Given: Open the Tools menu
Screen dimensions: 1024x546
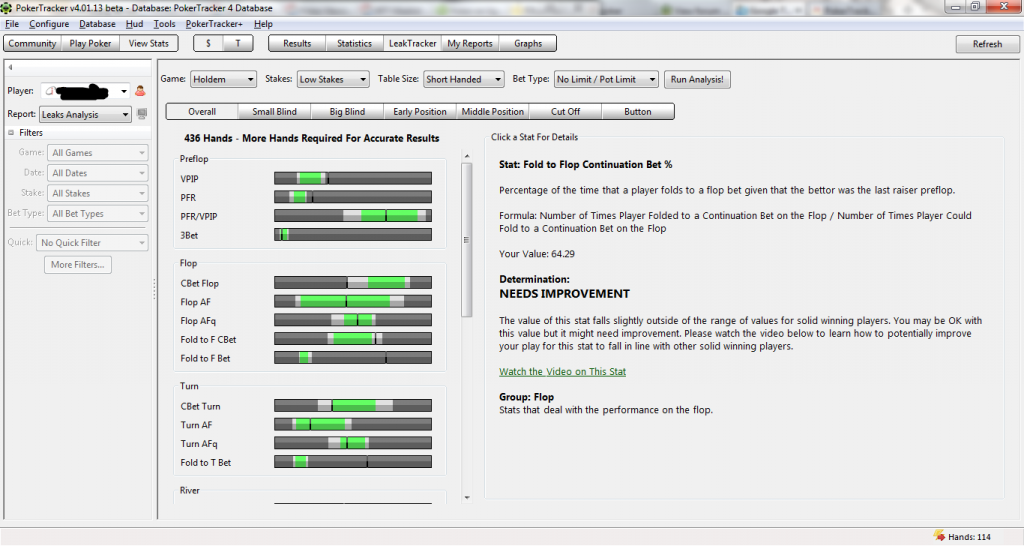Looking at the screenshot, I should coord(165,24).
